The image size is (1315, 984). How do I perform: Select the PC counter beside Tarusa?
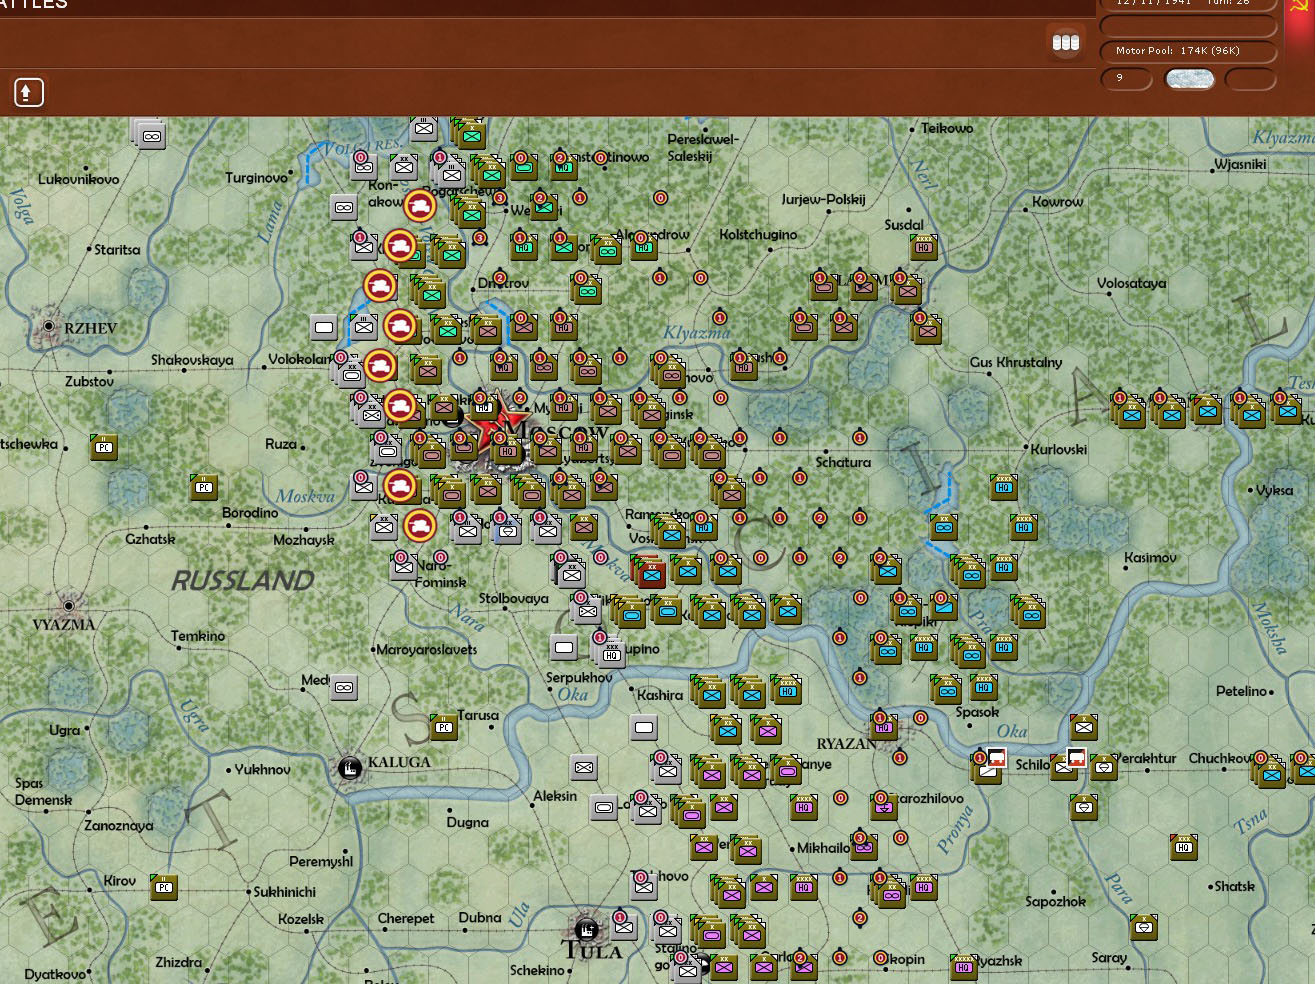444,728
